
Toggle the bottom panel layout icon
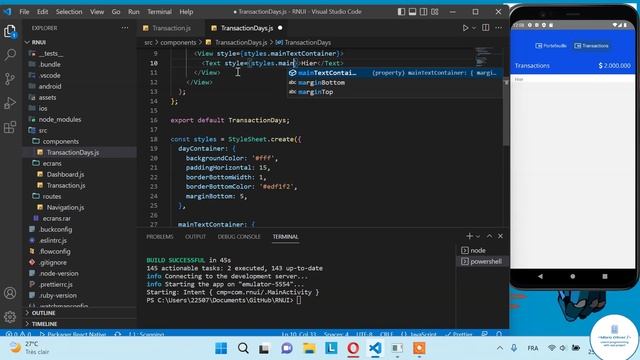[x=412, y=12]
